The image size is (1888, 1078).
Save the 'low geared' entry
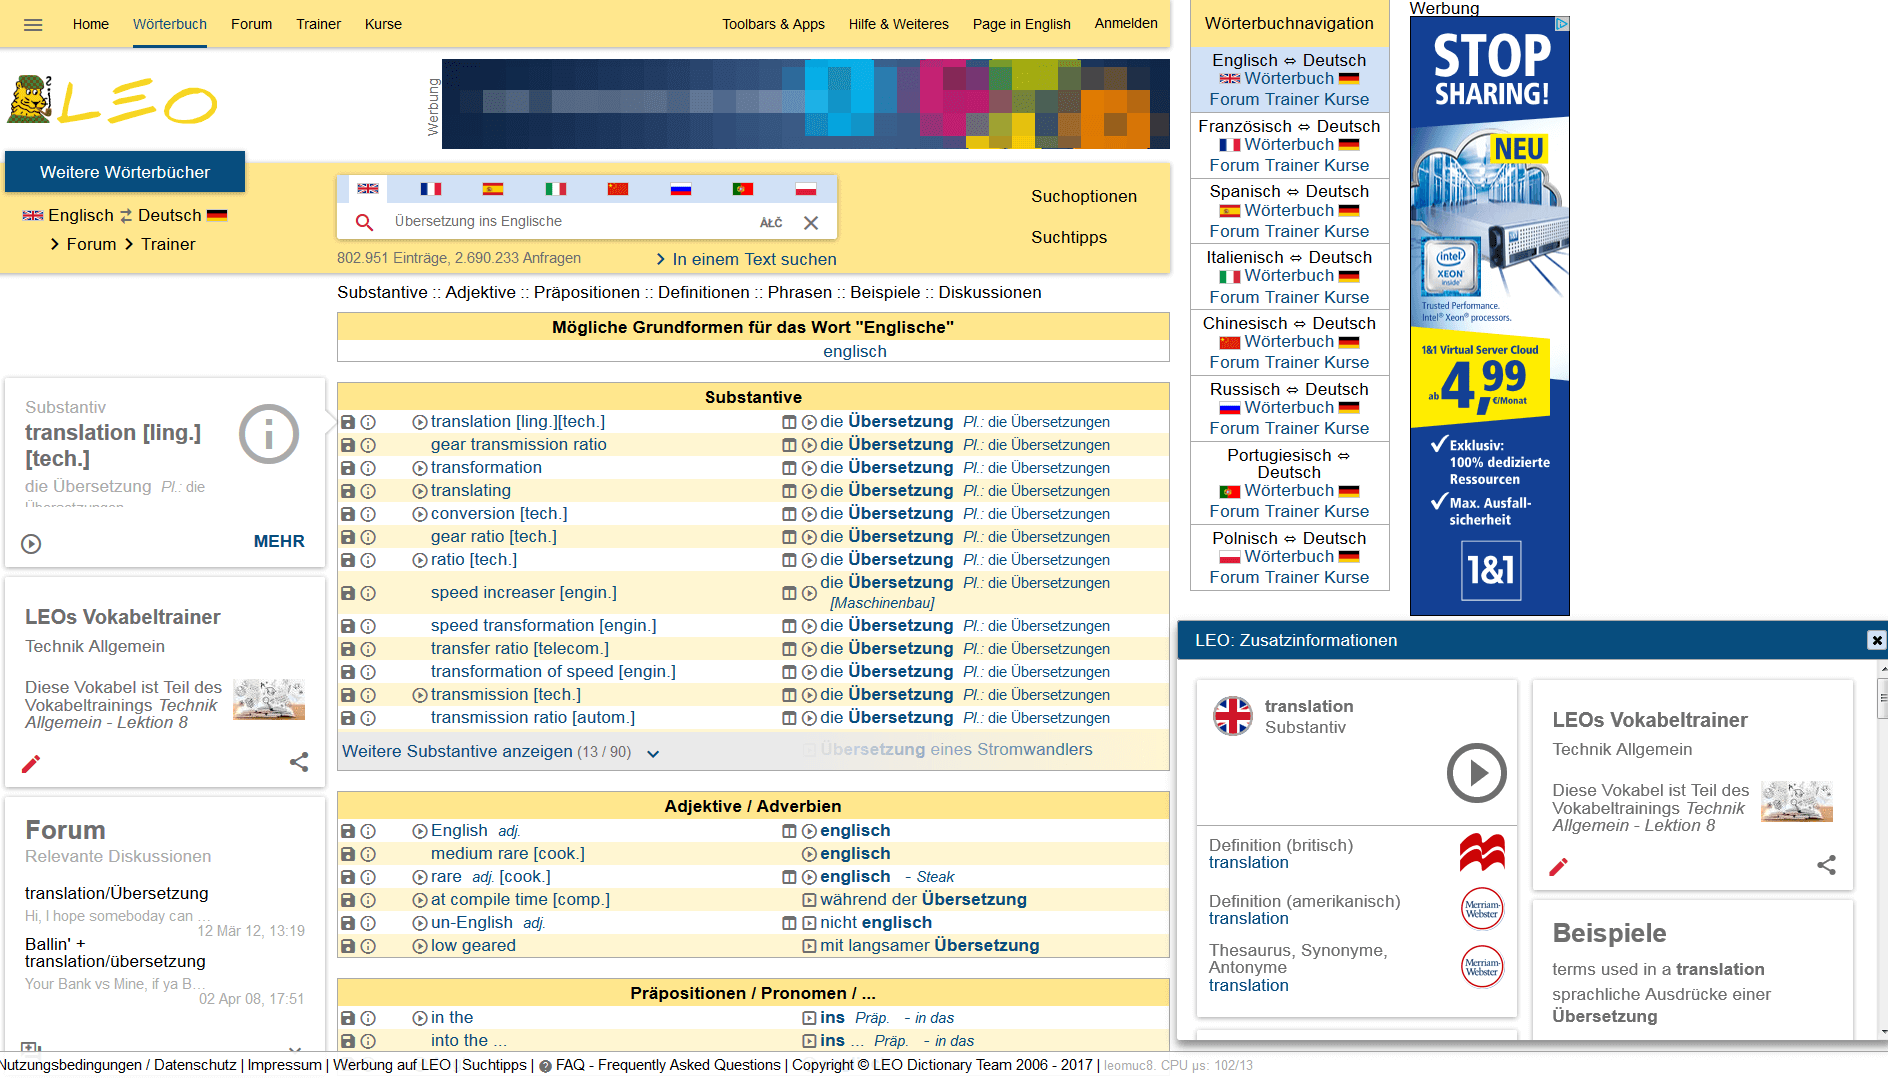click(348, 946)
